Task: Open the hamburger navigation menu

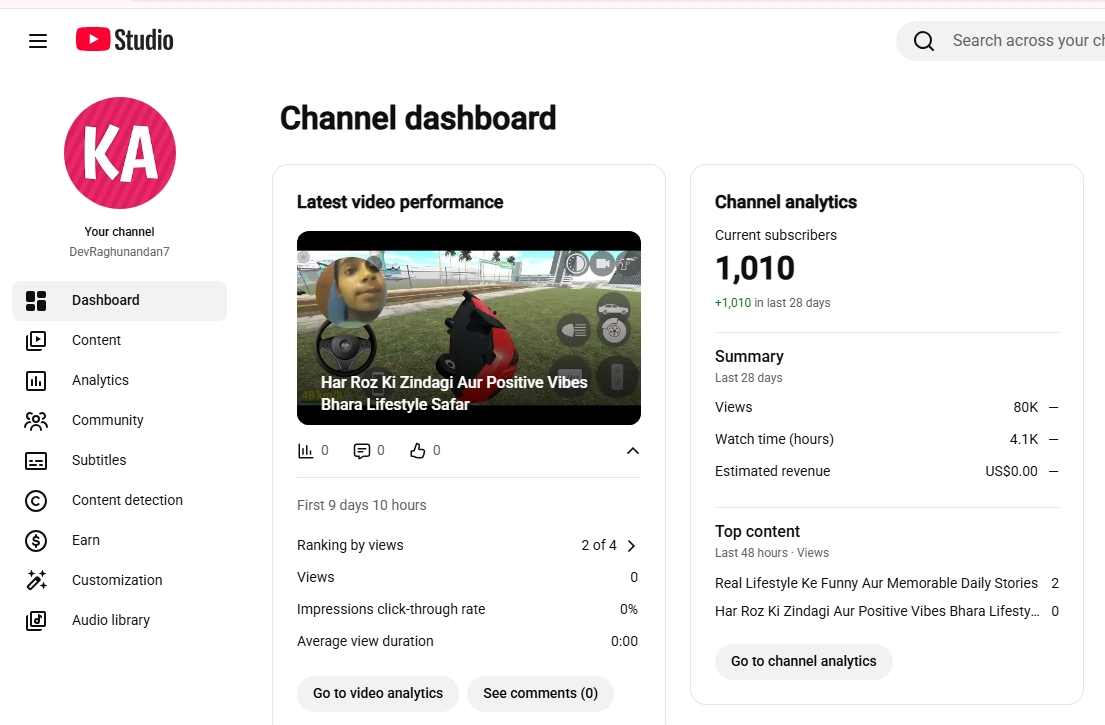Action: (x=38, y=41)
